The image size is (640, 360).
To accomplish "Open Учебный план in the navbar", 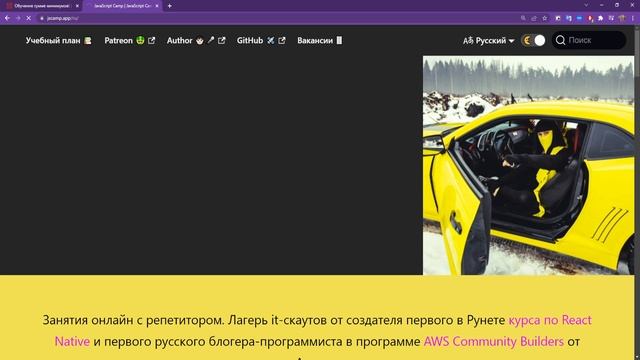I will tap(58, 40).
